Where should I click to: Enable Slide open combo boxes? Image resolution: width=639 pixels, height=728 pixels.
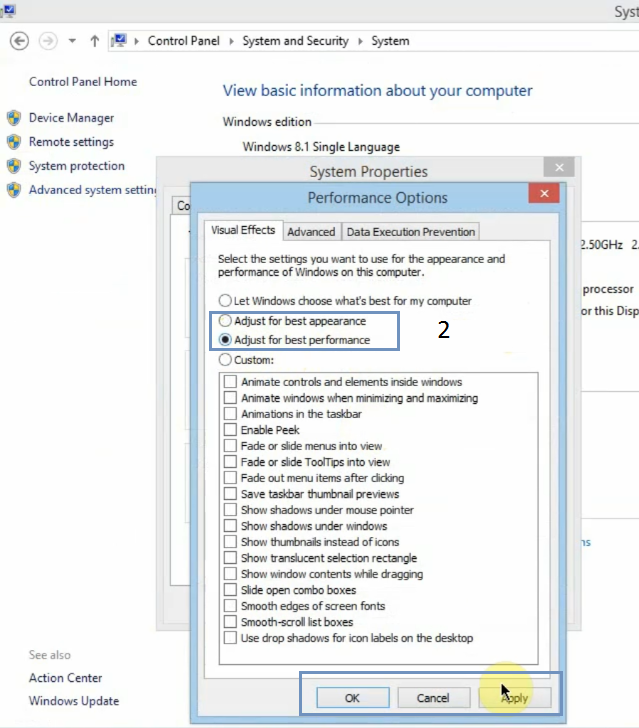[230, 590]
